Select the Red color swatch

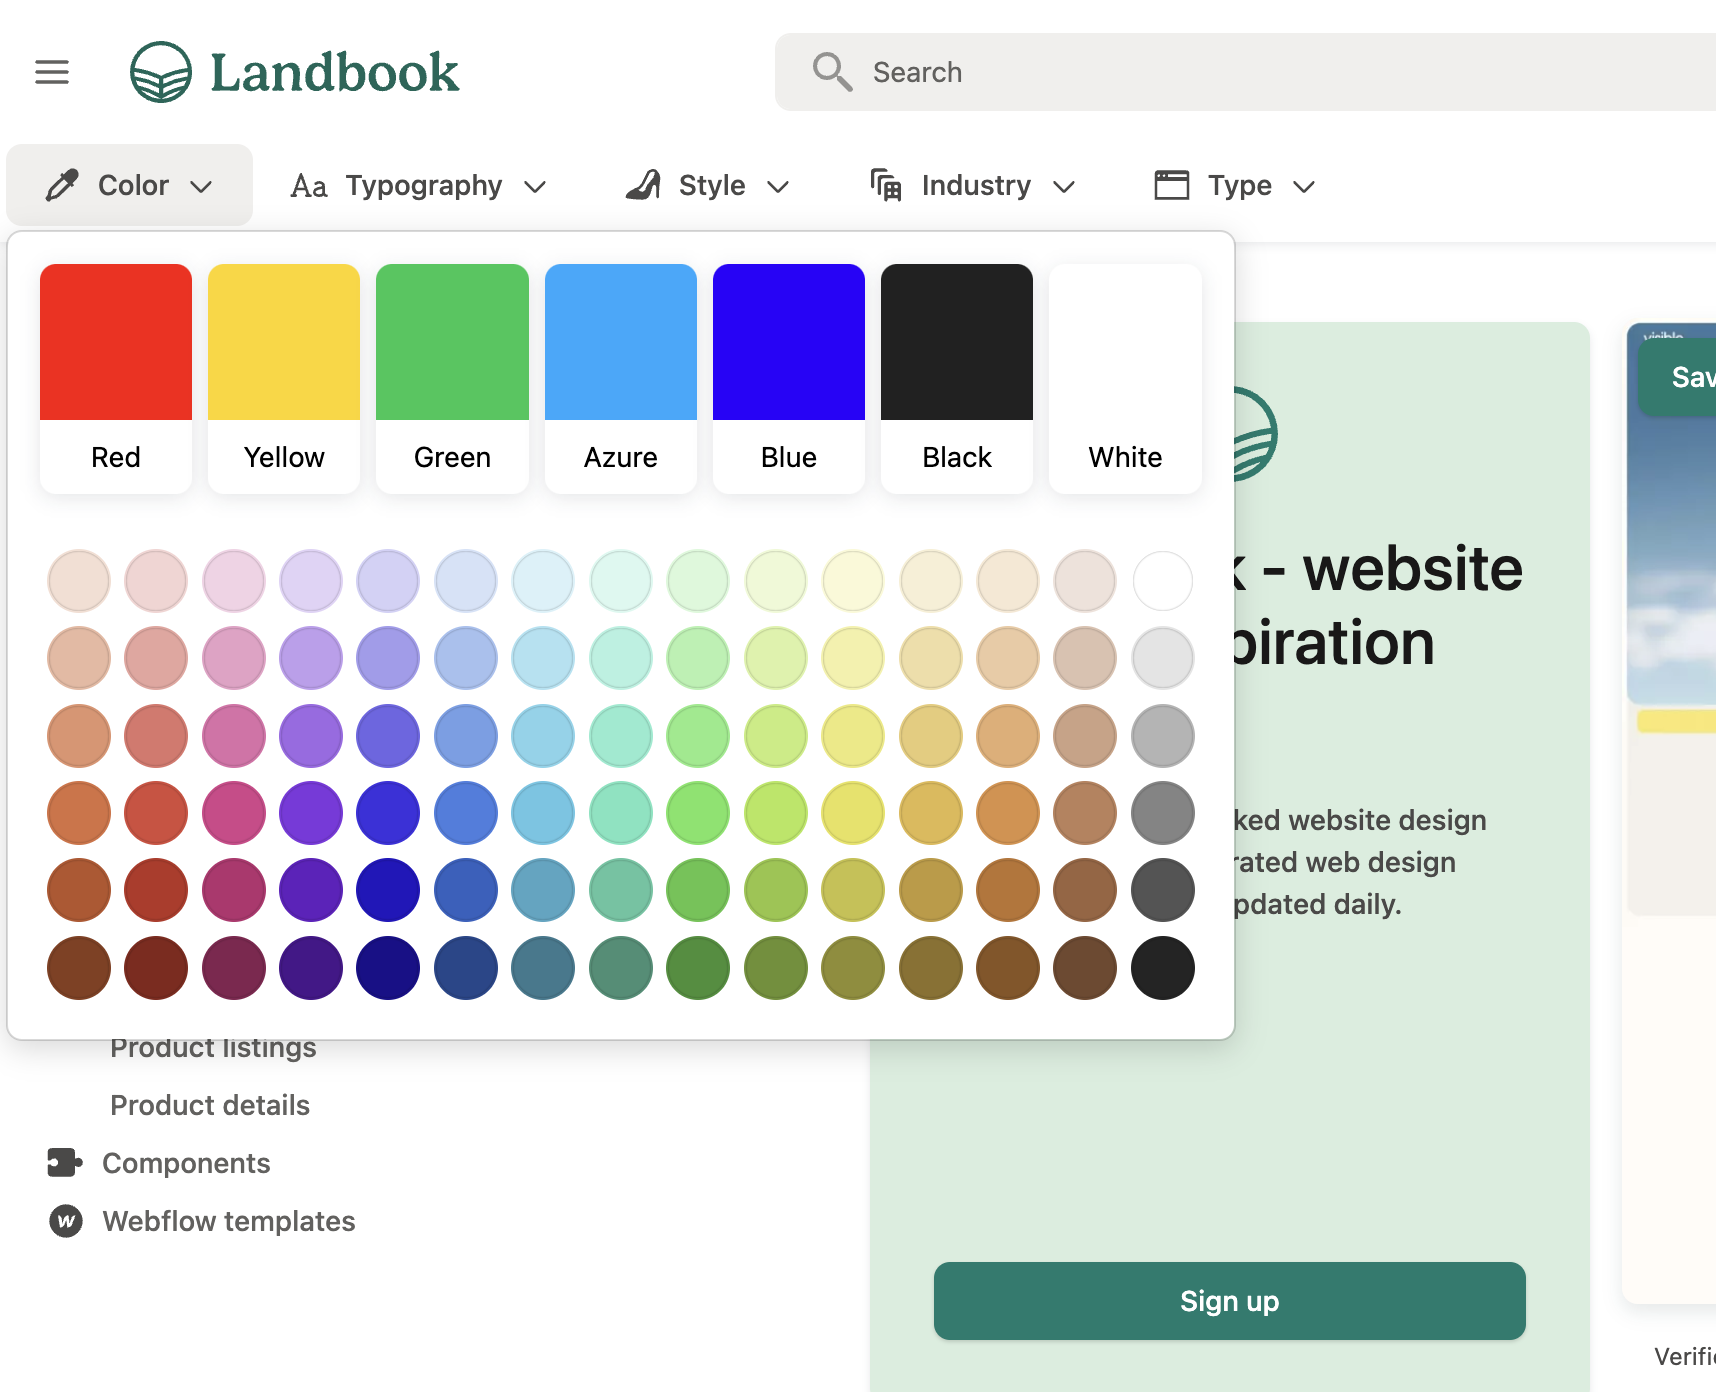(116, 378)
